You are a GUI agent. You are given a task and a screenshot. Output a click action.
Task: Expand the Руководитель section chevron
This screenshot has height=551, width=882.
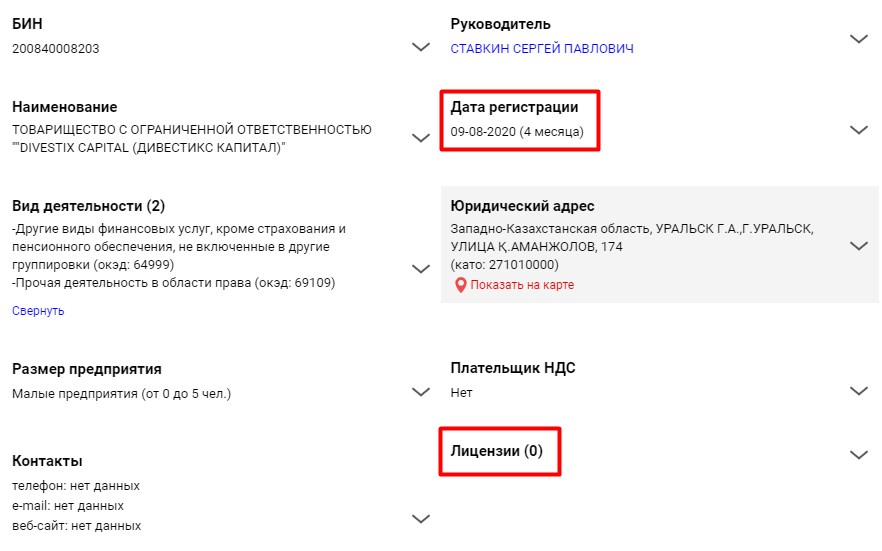(858, 39)
